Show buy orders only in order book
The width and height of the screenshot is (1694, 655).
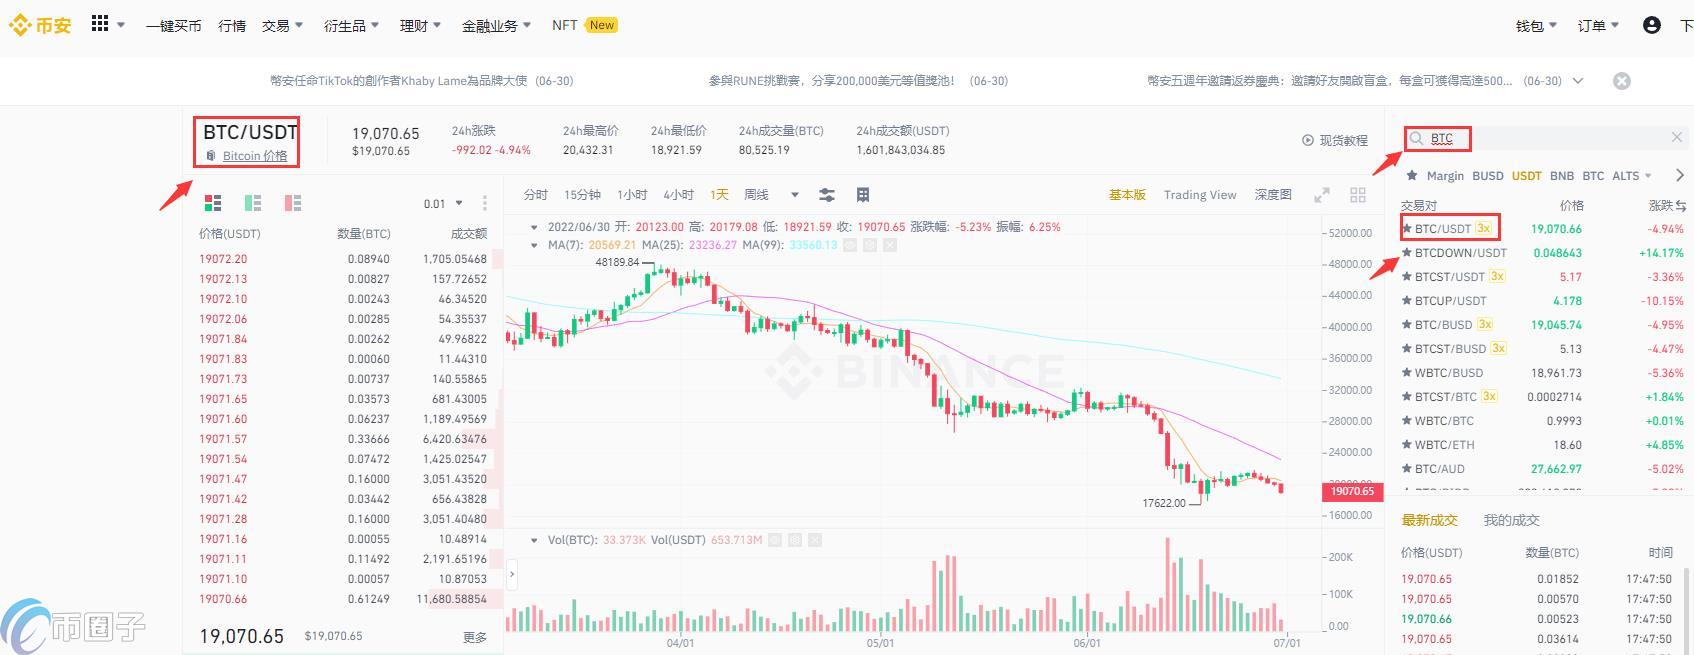click(x=253, y=203)
